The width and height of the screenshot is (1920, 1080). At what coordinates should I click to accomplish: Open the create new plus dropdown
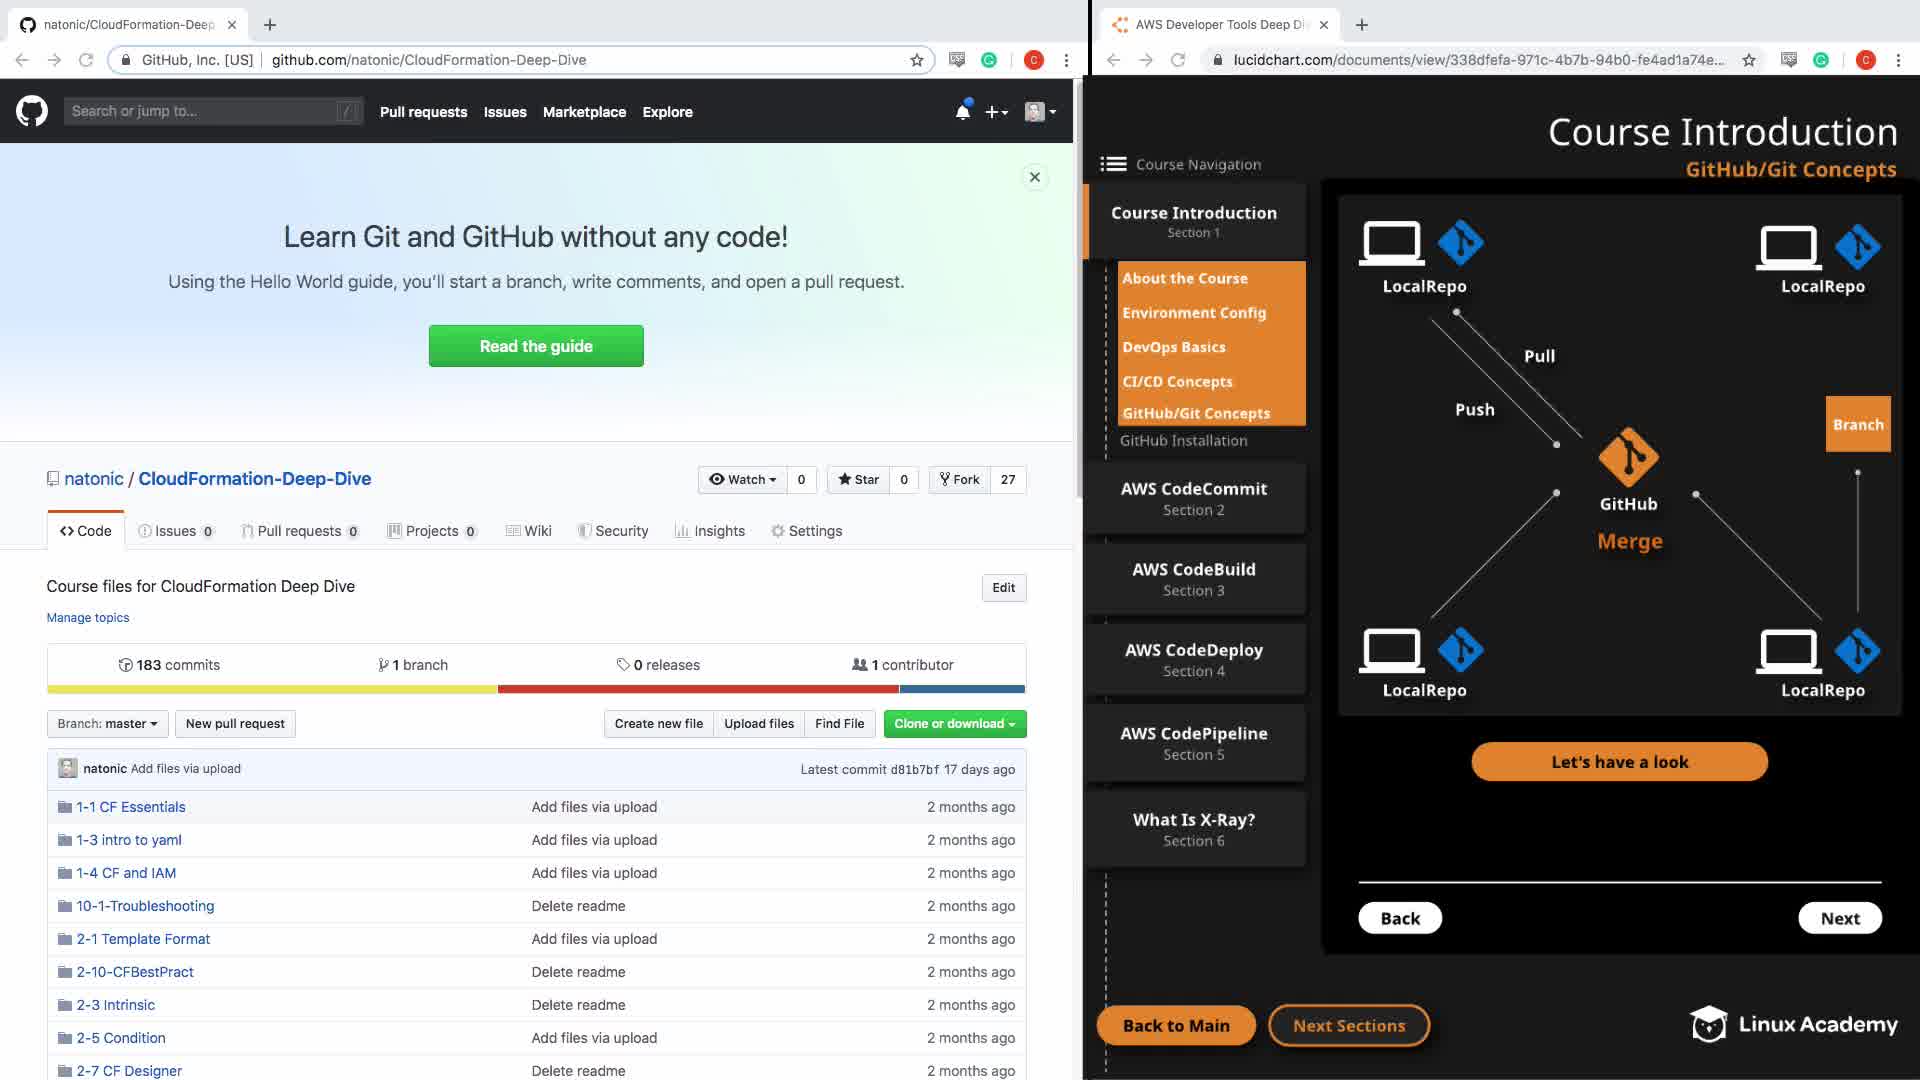[x=996, y=112]
